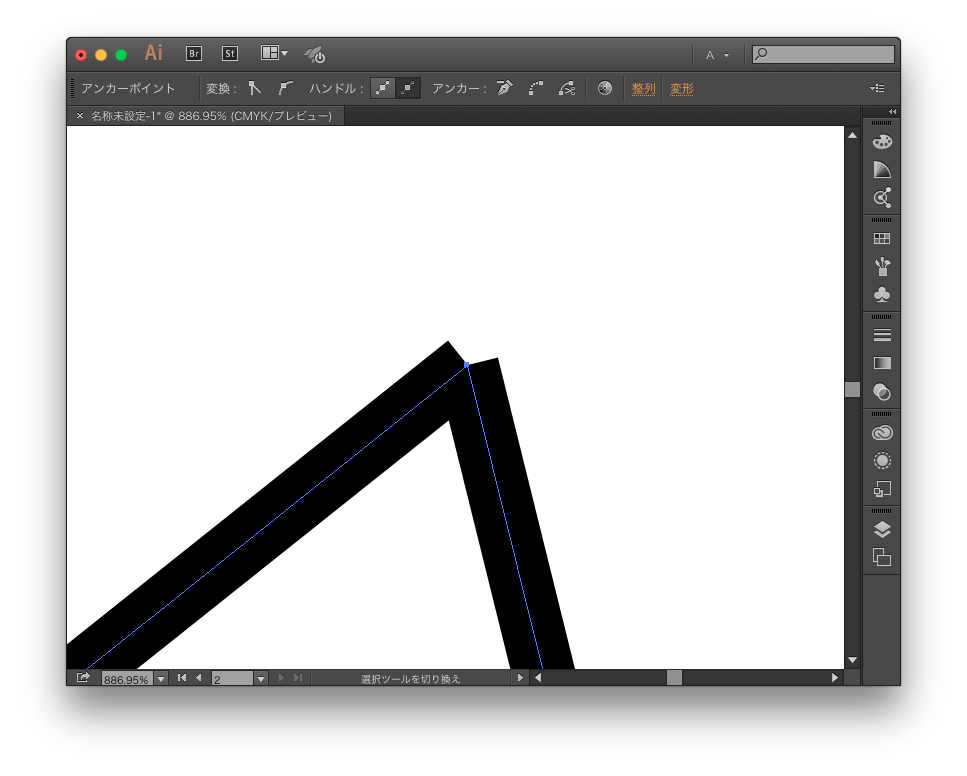Viewport: 967px width, 776px height.
Task: Open the Color Themes panel icon
Action: click(x=882, y=197)
